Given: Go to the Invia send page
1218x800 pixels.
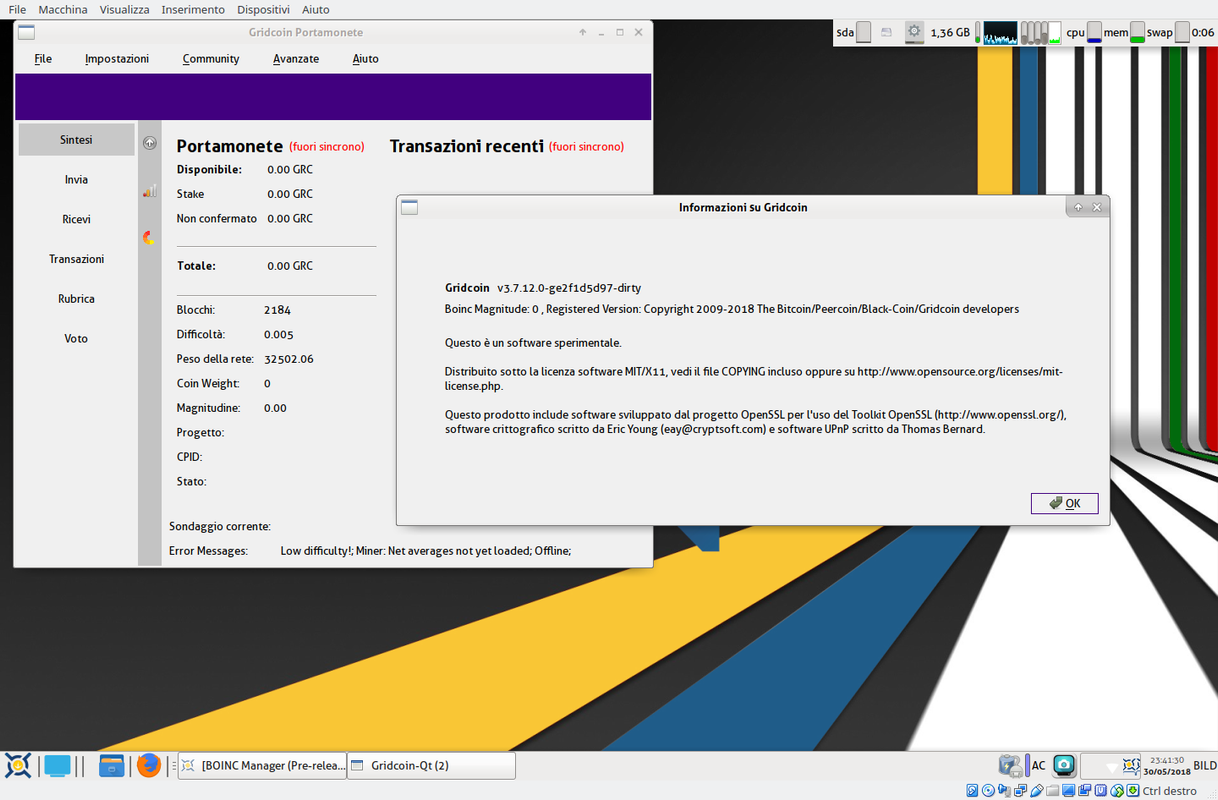Looking at the screenshot, I should click(x=76, y=180).
